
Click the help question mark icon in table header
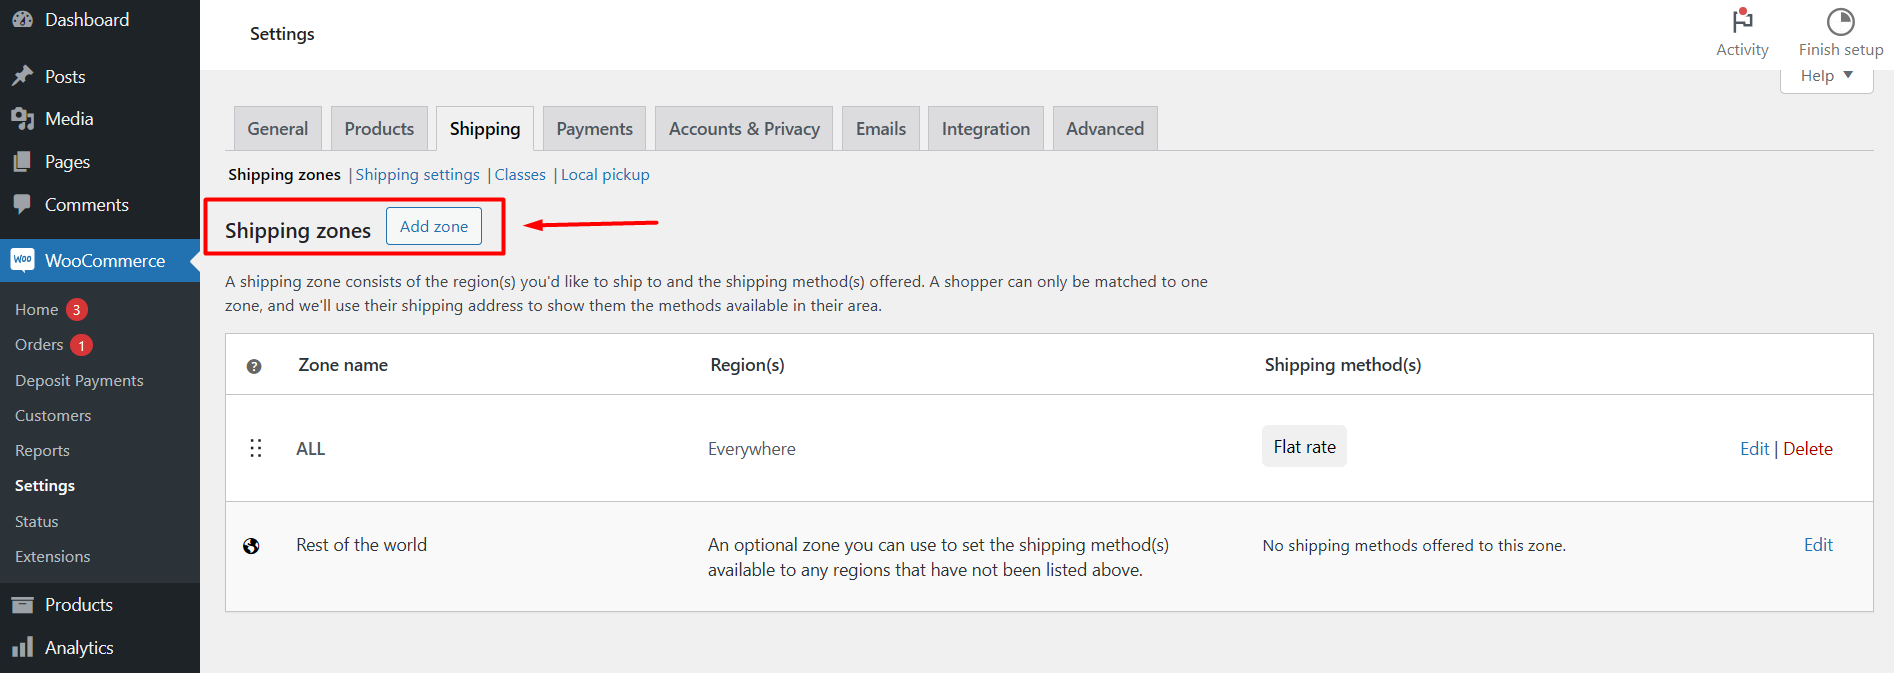pos(254,366)
